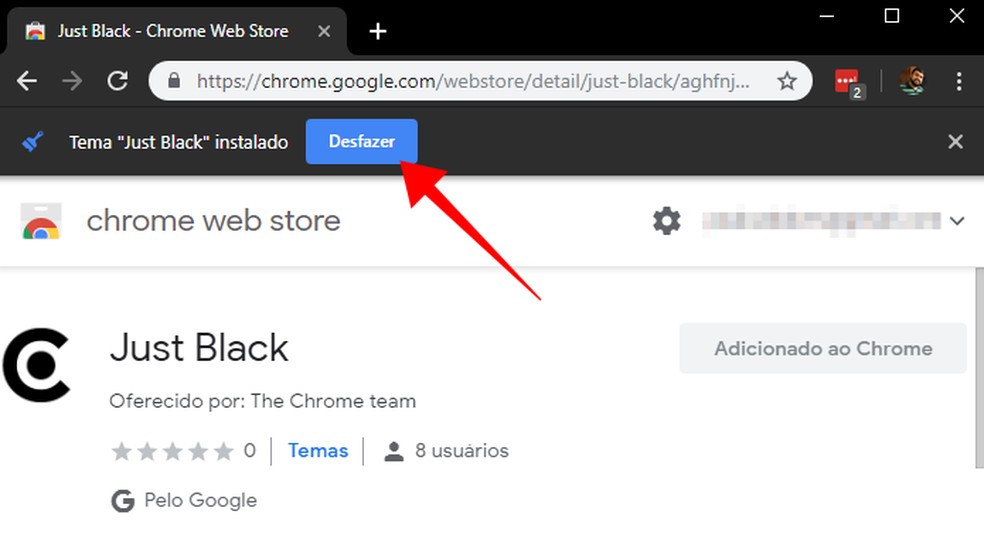Click the Adicionado ao Chrome button
Viewport: 984px width, 552px height.
pyautogui.click(x=822, y=349)
